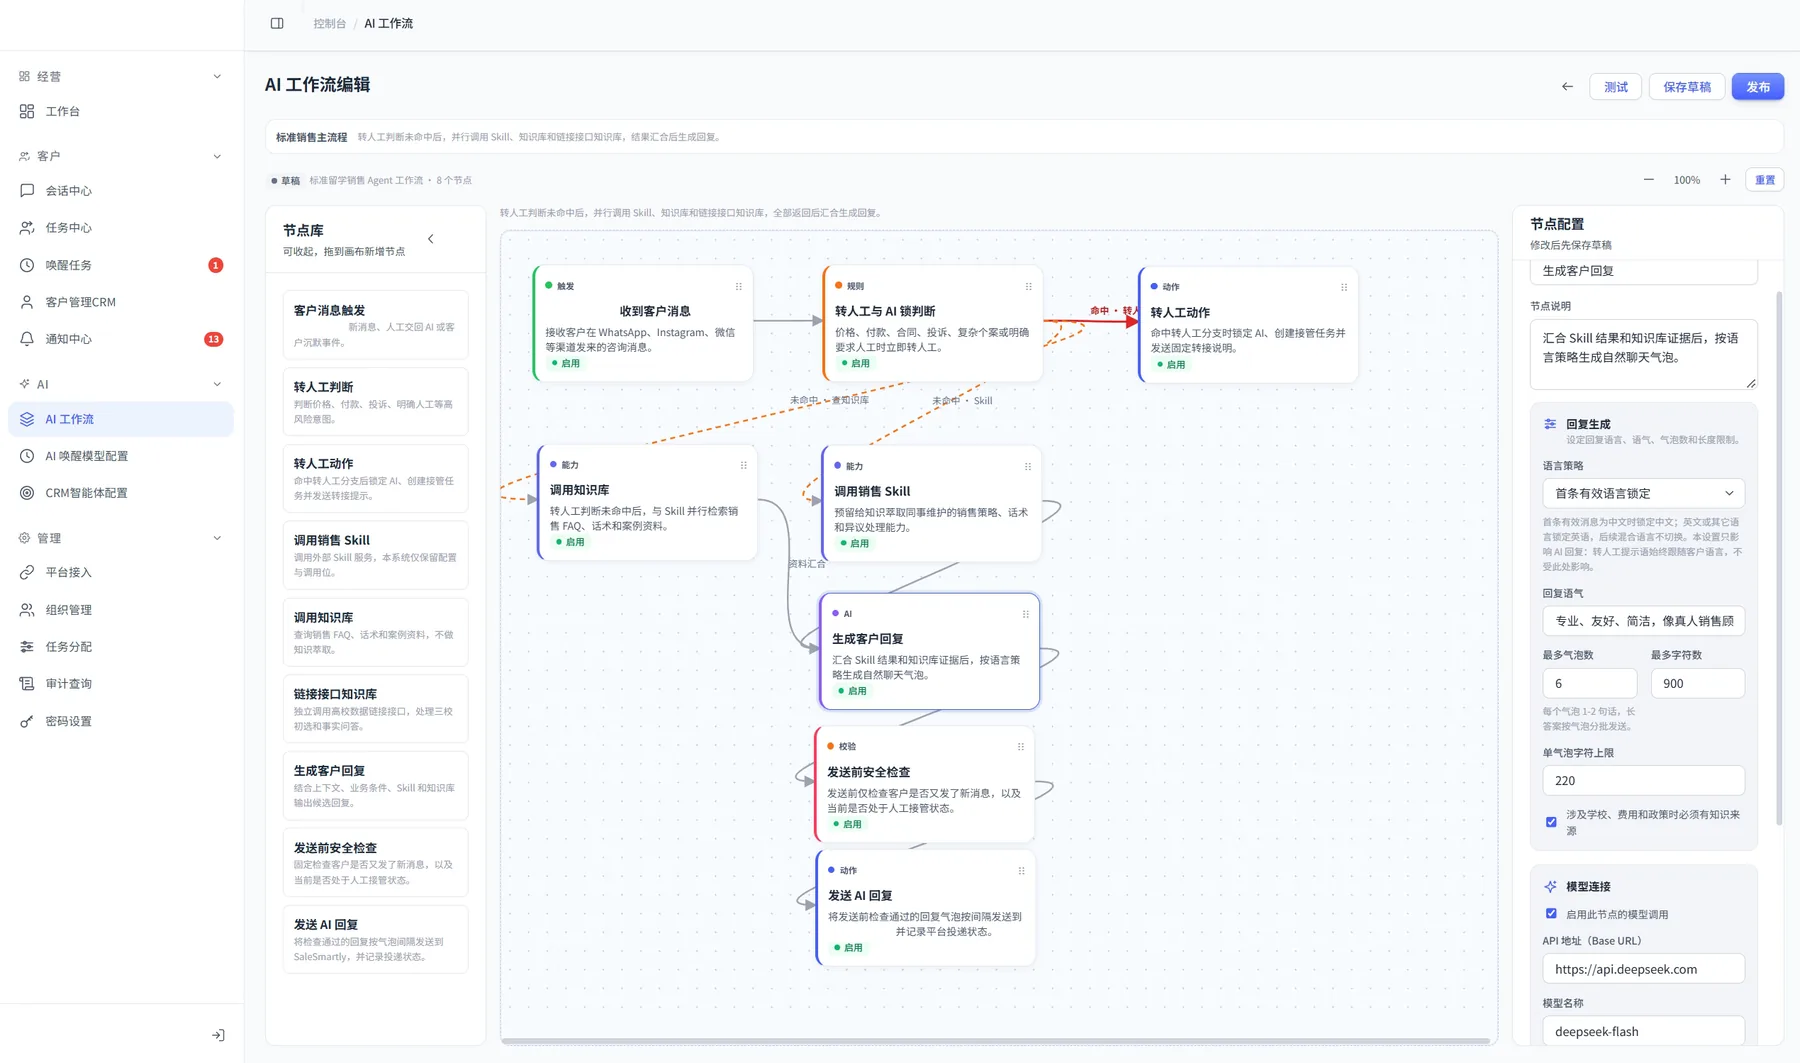Click the 回复生成 section sliders icon
The width and height of the screenshot is (1800, 1063).
point(1550,424)
